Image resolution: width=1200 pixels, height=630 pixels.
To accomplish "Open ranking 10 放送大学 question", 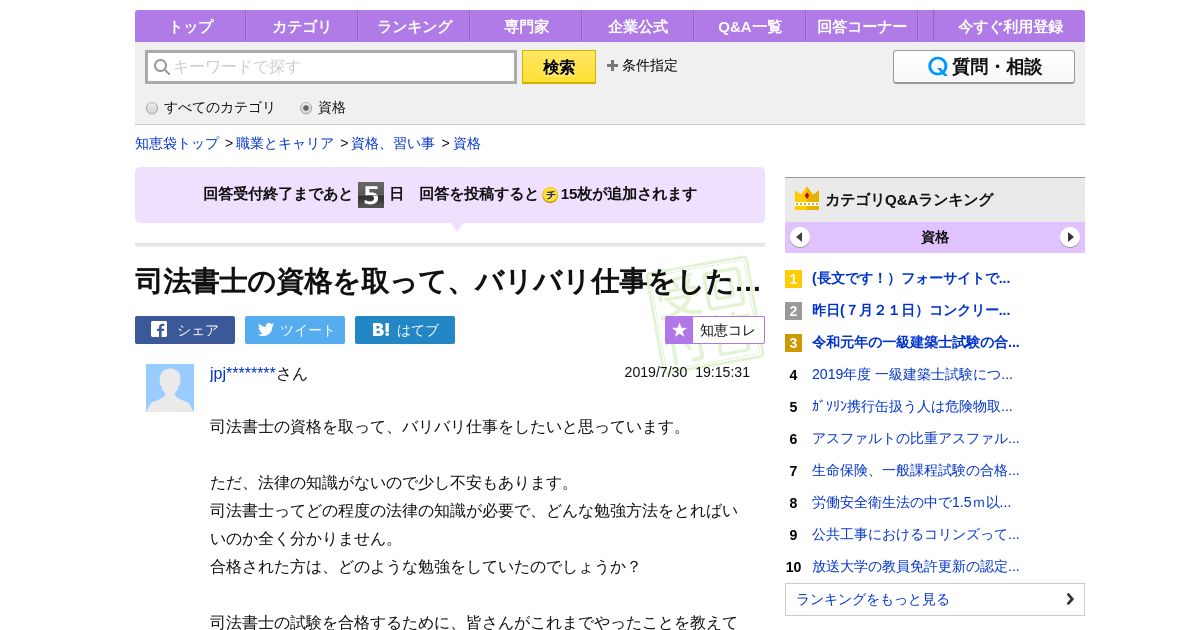I will point(916,566).
